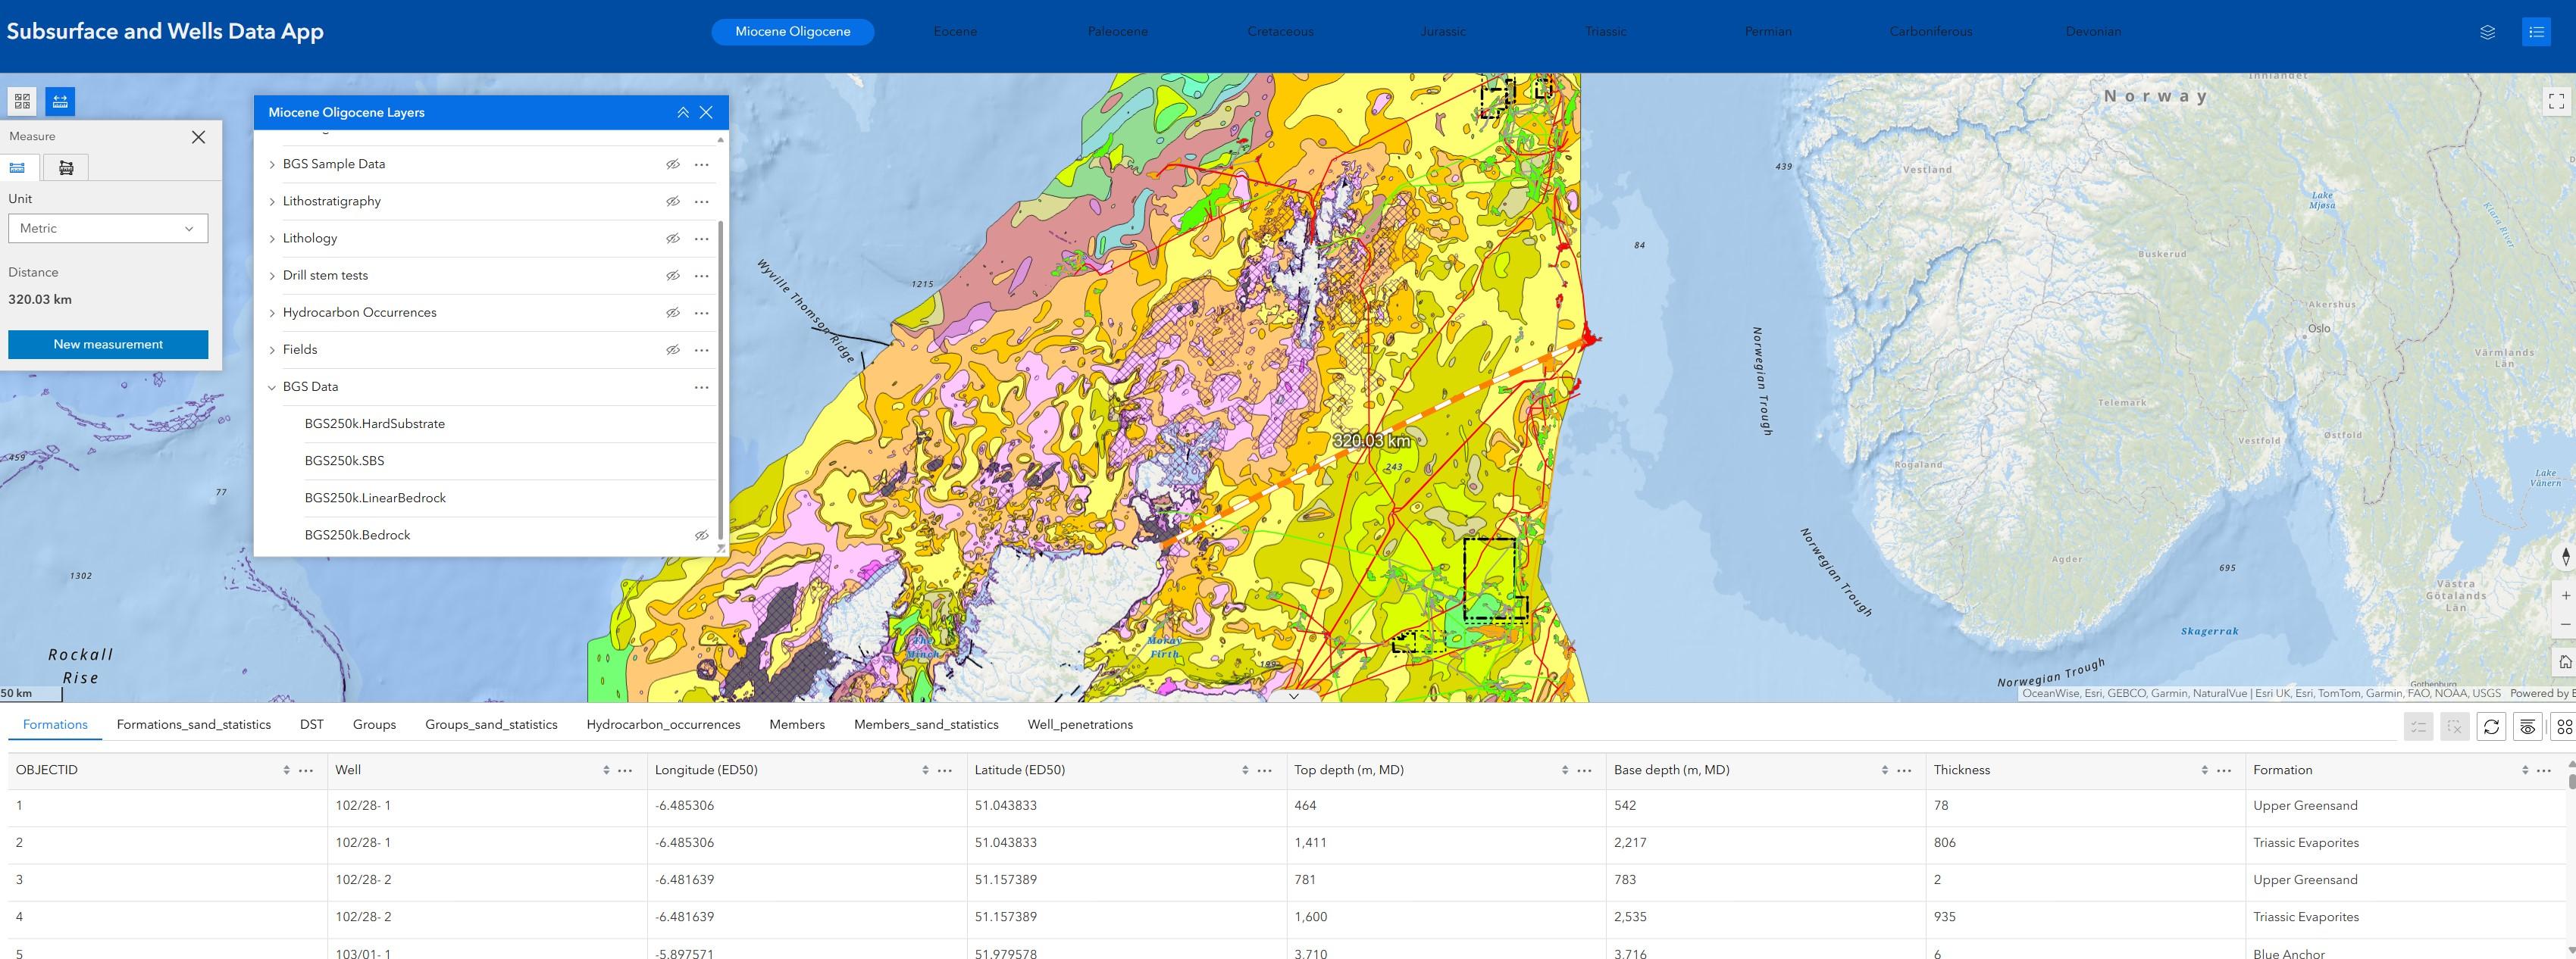Zoom out on the map
This screenshot has height=959, width=2576.
[x=2565, y=624]
